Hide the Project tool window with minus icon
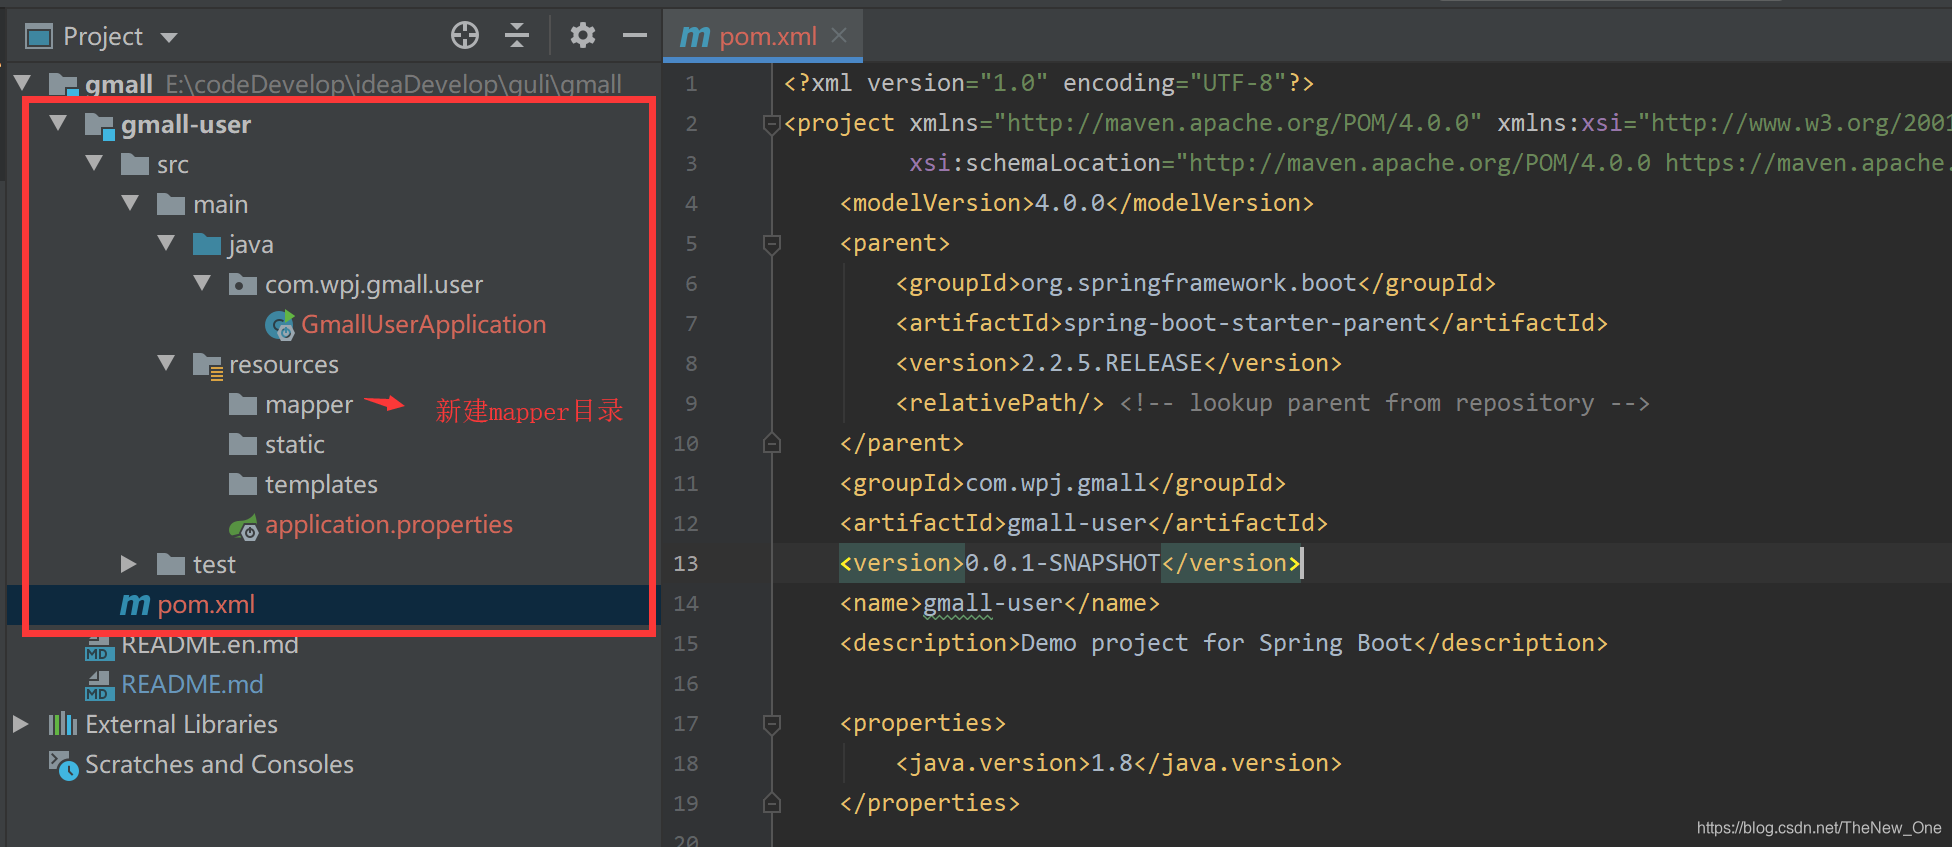The height and width of the screenshot is (847, 1952). click(635, 36)
